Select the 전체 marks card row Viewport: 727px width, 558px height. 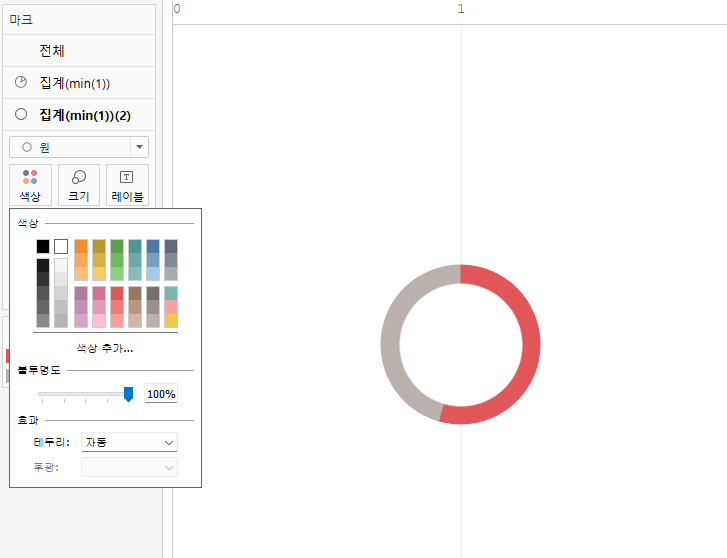79,51
